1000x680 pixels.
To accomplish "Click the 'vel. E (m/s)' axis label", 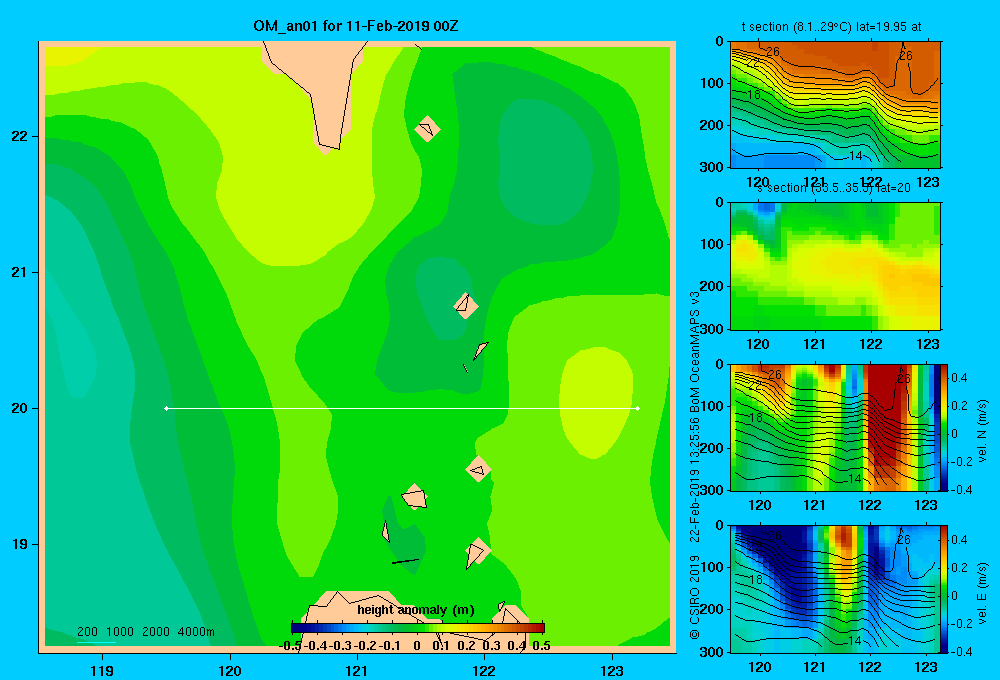I will tap(983, 592).
